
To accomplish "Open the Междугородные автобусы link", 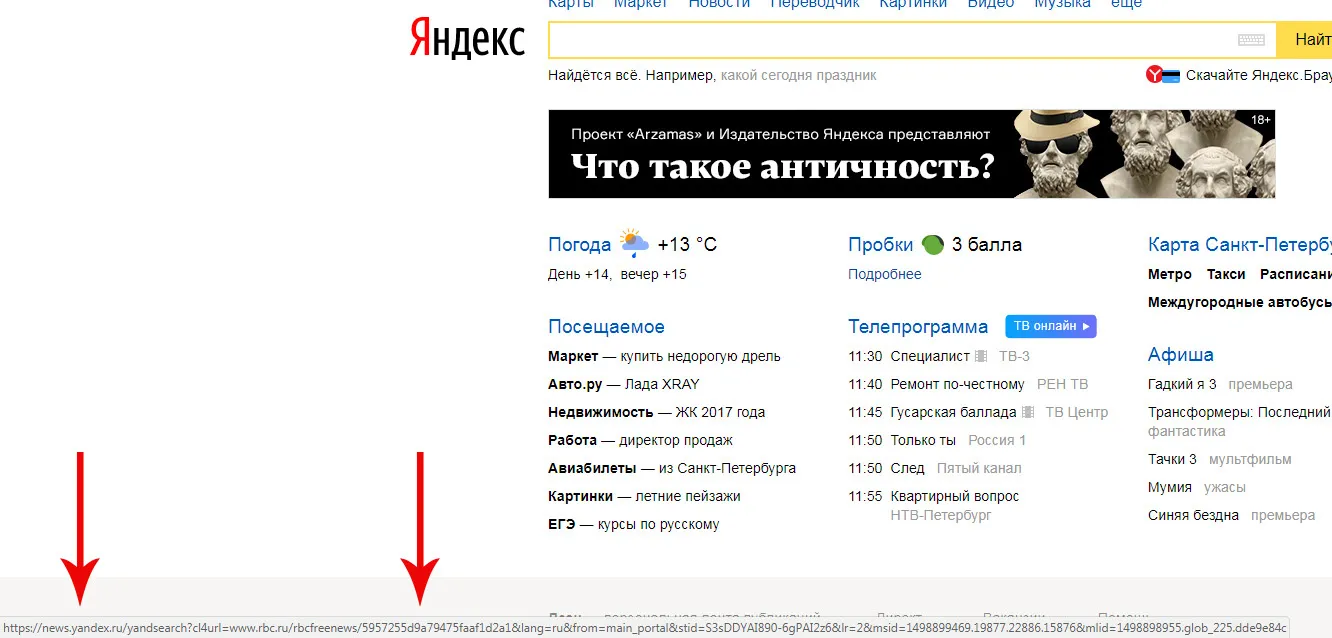I will tap(1240, 302).
